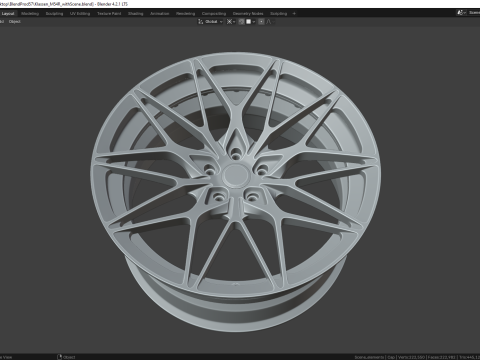
Task: Open the transform pivot point dropdown
Action: [231, 22]
